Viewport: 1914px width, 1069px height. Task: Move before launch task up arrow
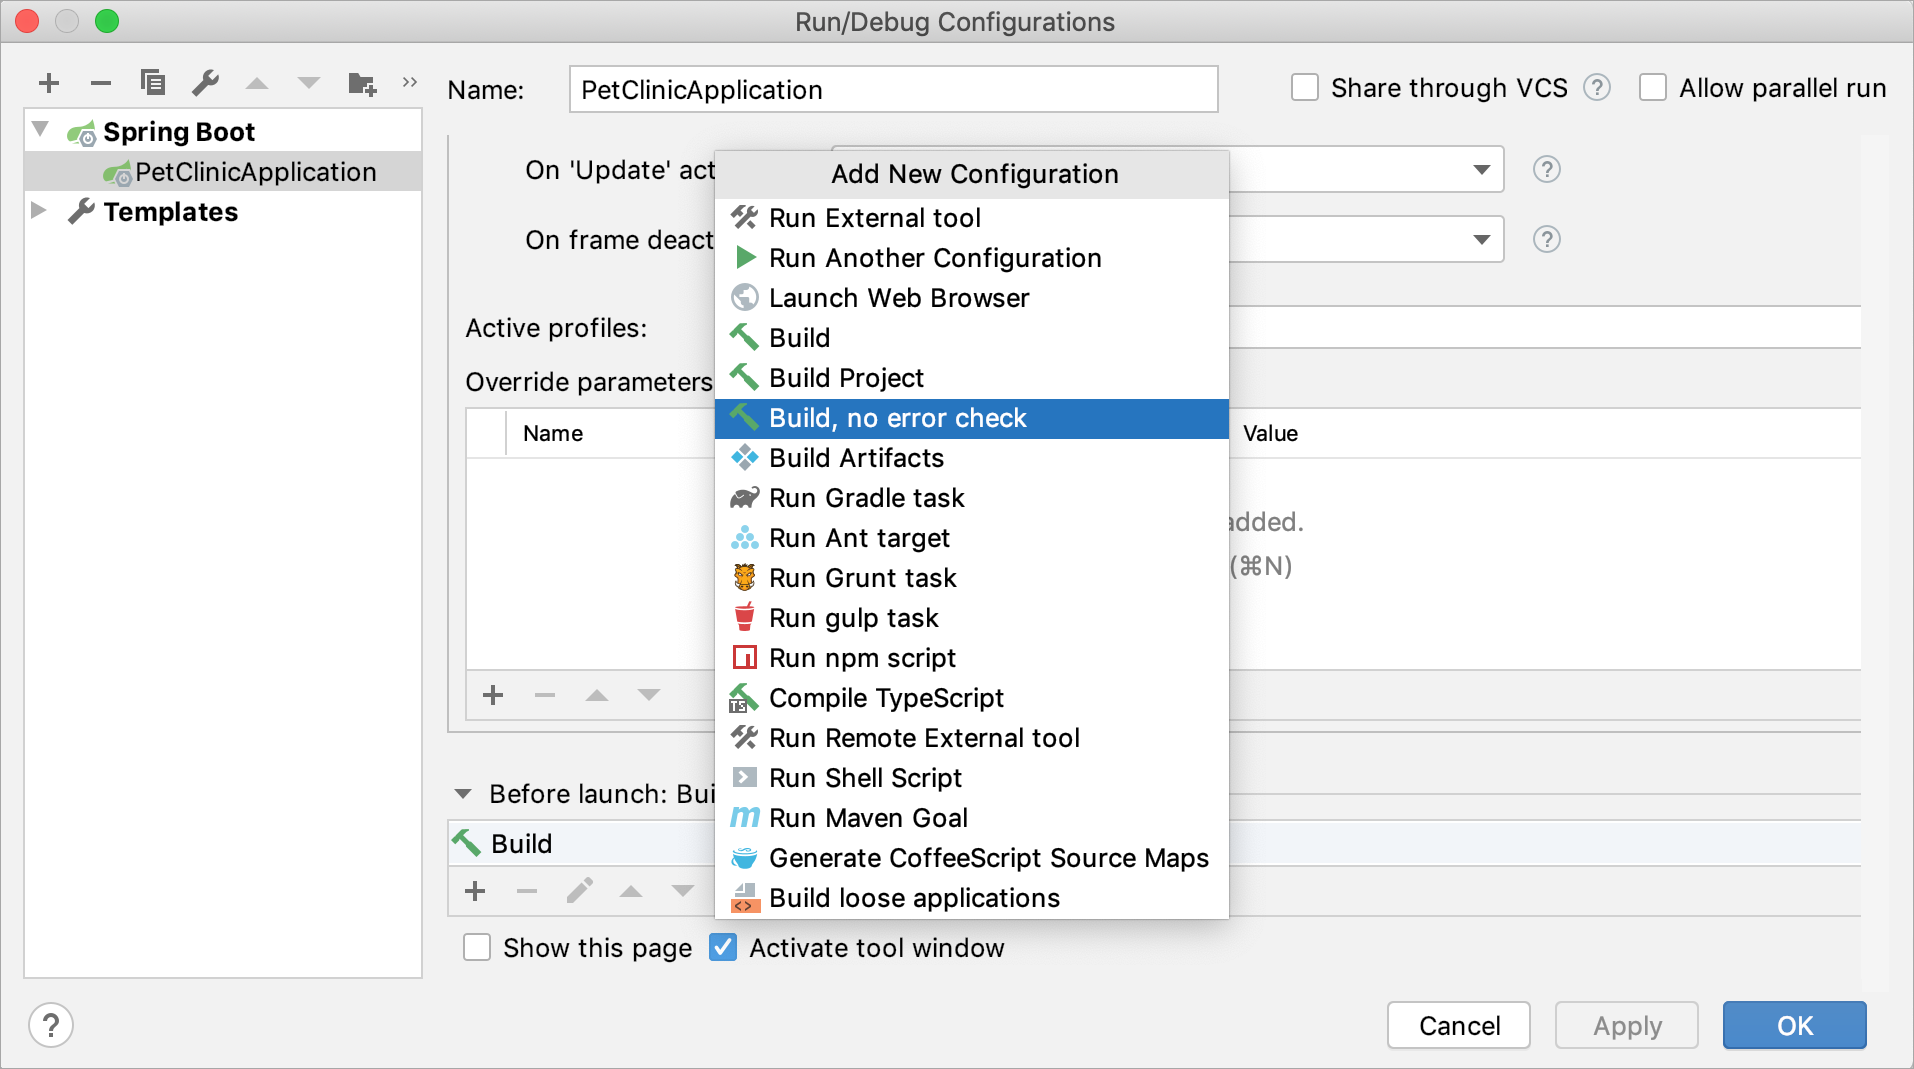631,891
